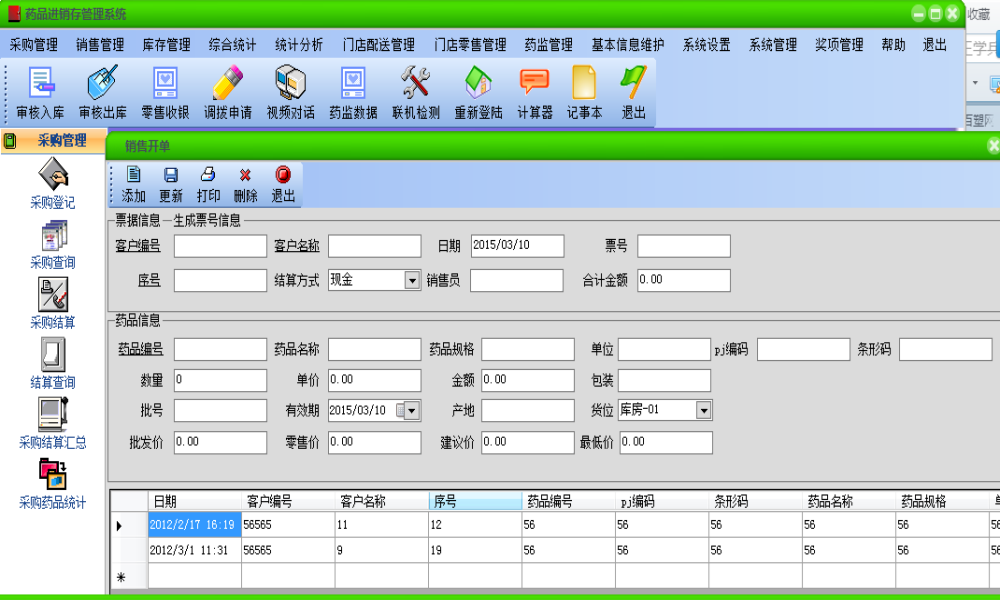This screenshot has width=1000, height=600.
Task: Select the cell 2012/3/1 11:31
Action: (x=195, y=550)
